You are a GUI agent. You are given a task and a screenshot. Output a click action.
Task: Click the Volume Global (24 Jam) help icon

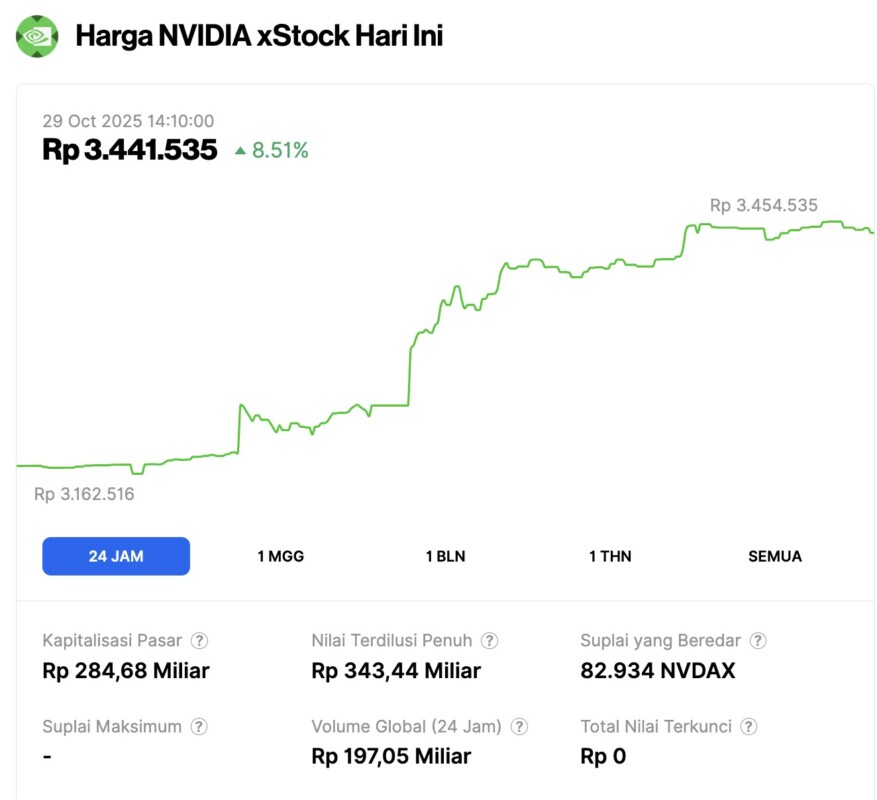coord(519,727)
